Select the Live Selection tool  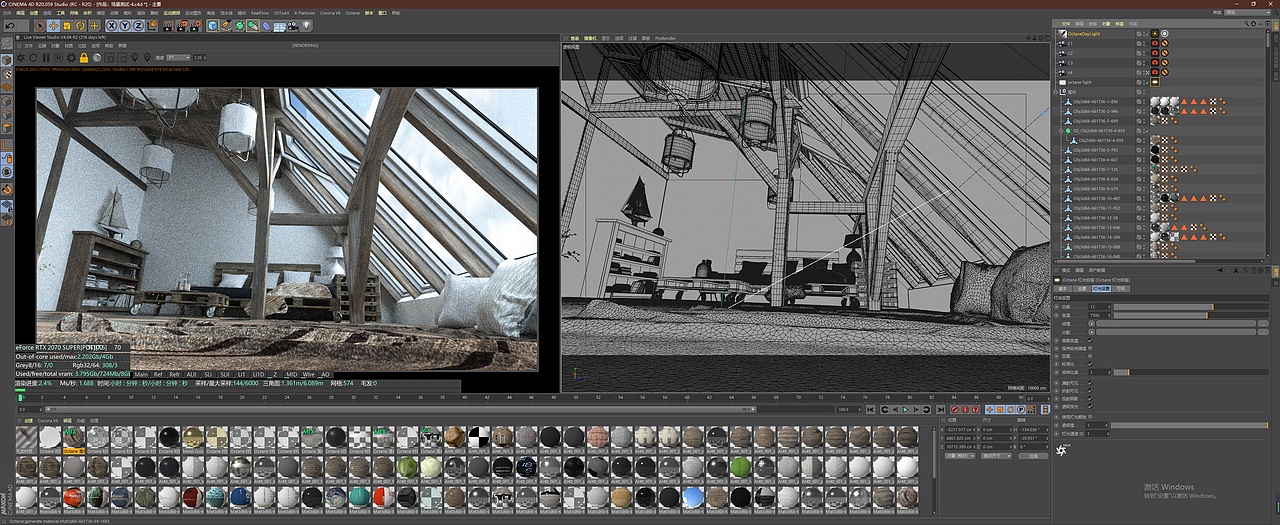tap(40, 25)
